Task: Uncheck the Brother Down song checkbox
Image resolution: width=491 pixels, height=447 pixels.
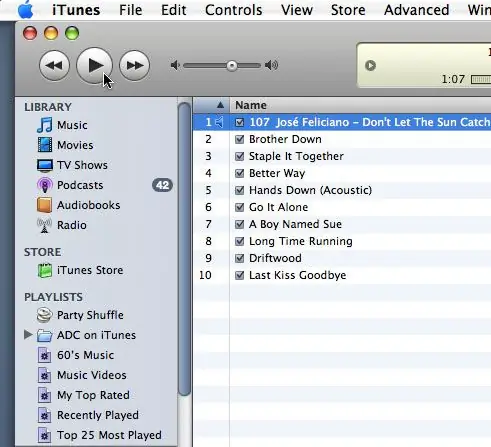Action: pyautogui.click(x=239, y=139)
